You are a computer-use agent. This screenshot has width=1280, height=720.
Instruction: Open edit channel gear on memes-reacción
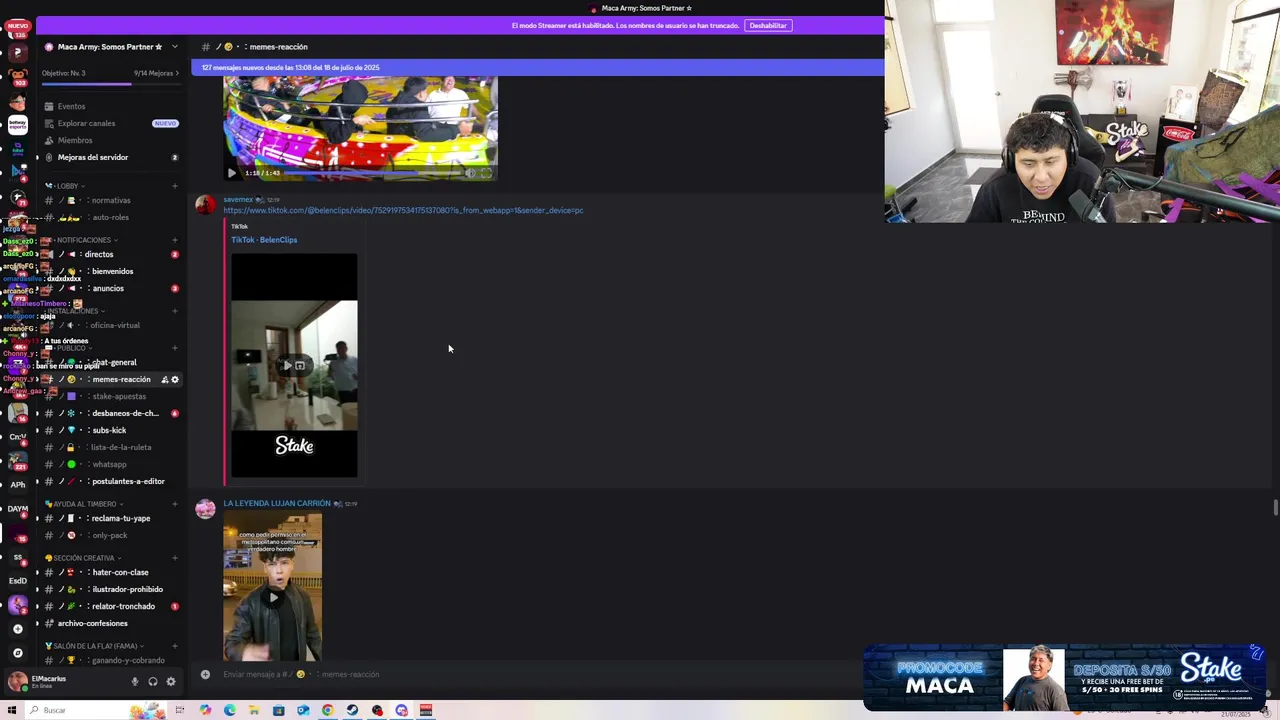pos(175,380)
